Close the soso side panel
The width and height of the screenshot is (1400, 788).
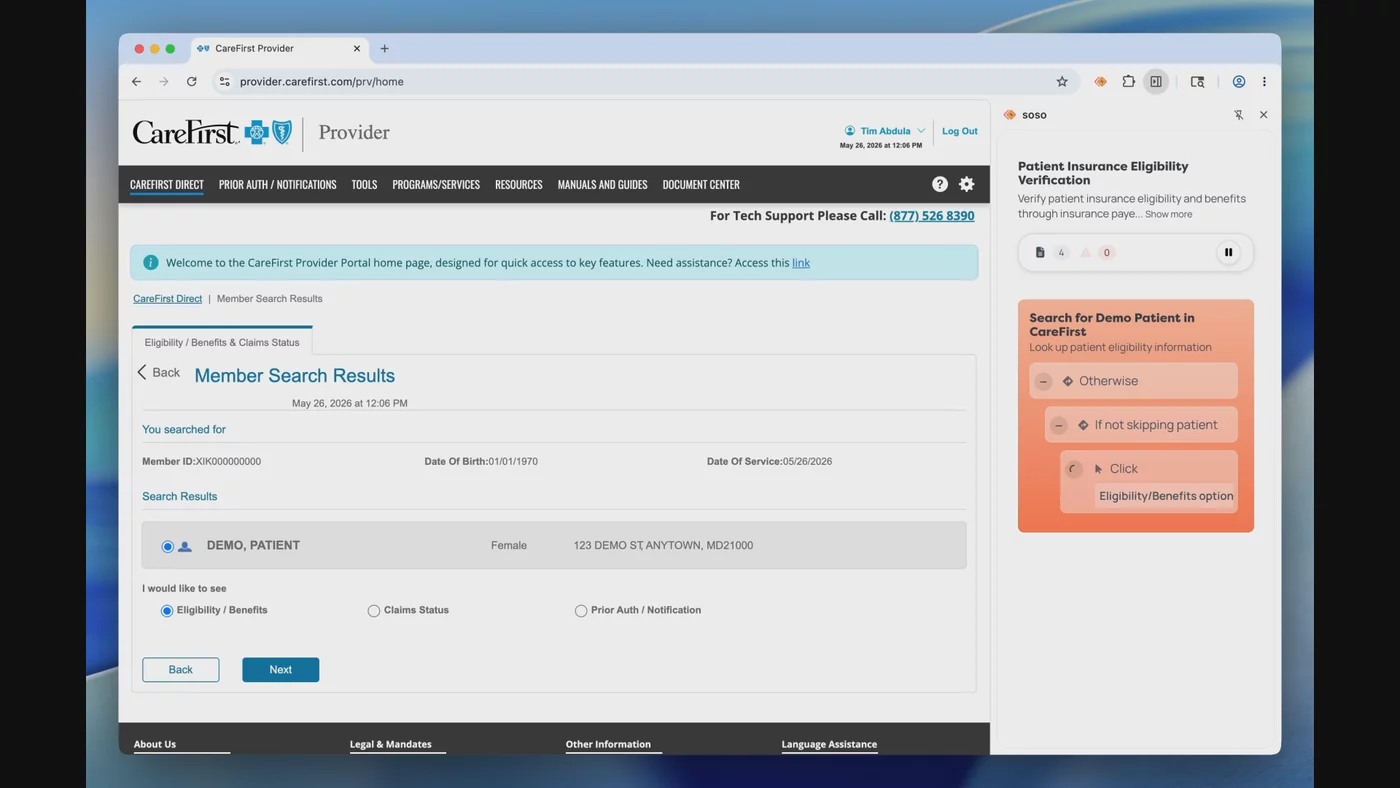click(1264, 115)
